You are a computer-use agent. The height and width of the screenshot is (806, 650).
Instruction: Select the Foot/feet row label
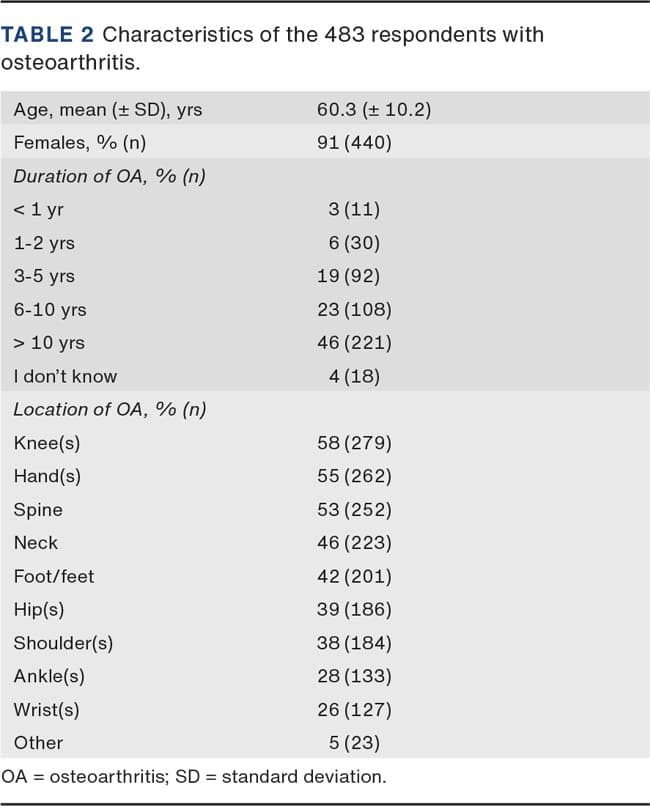click(x=54, y=576)
